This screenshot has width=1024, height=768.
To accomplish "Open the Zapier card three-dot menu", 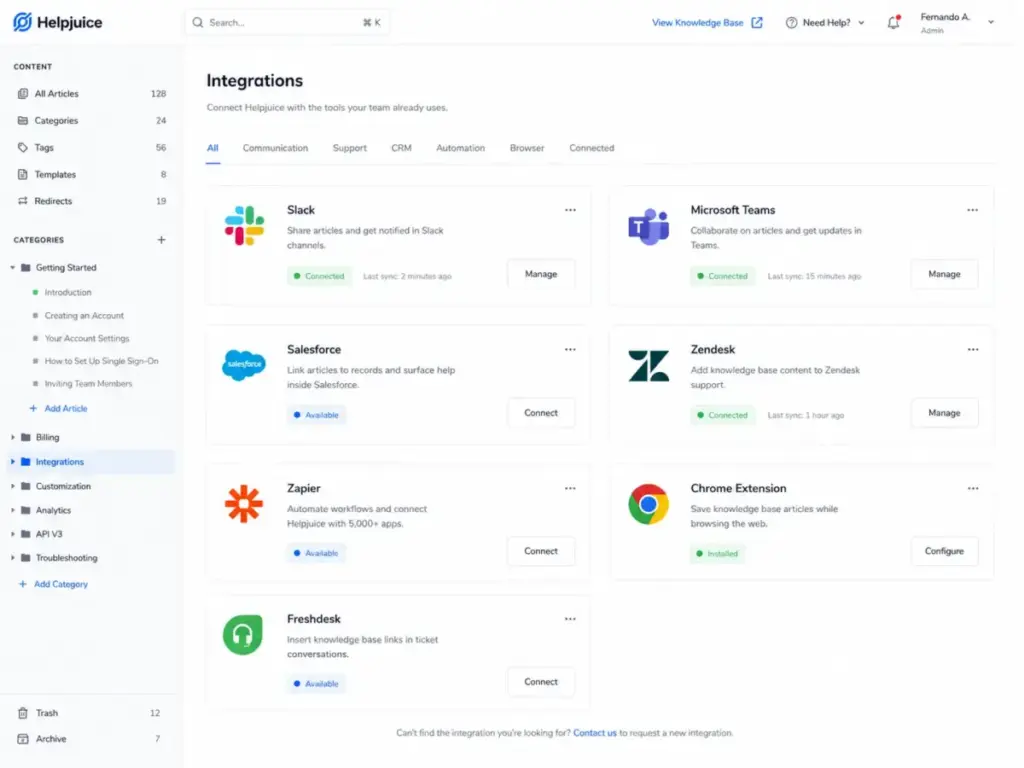I will coord(570,488).
